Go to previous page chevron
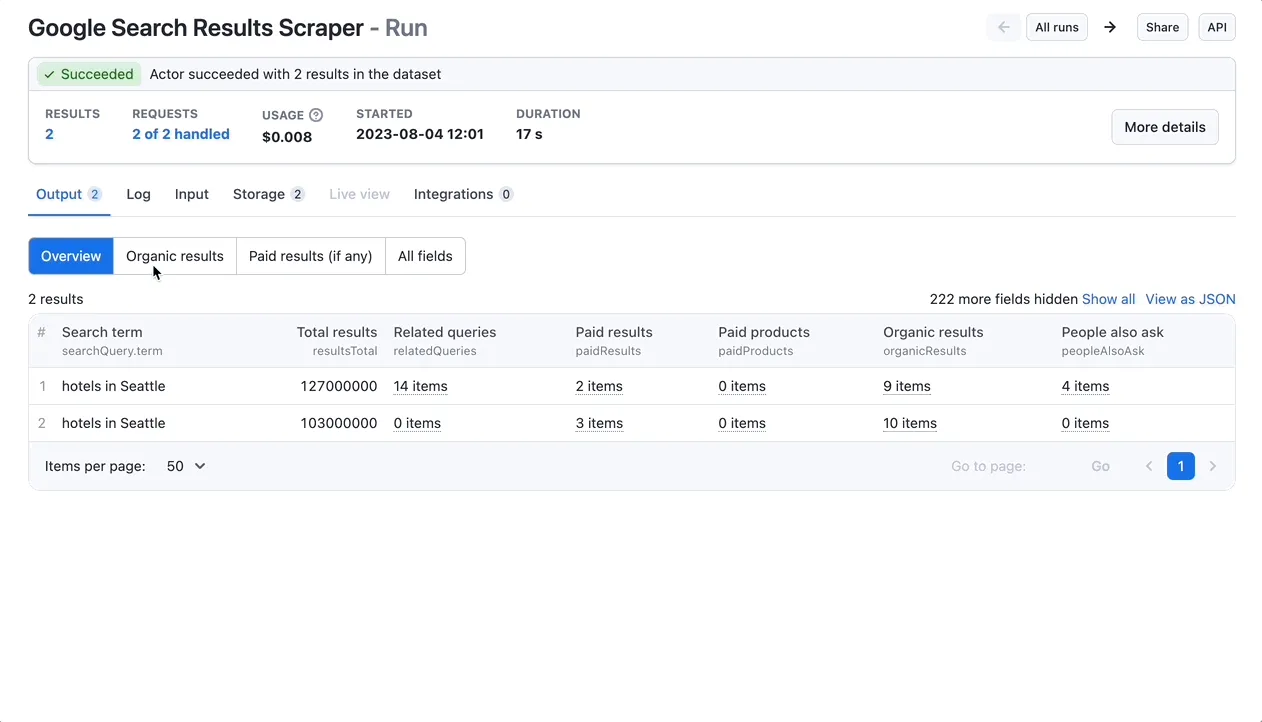This screenshot has height=722, width=1262. pyautogui.click(x=1149, y=466)
